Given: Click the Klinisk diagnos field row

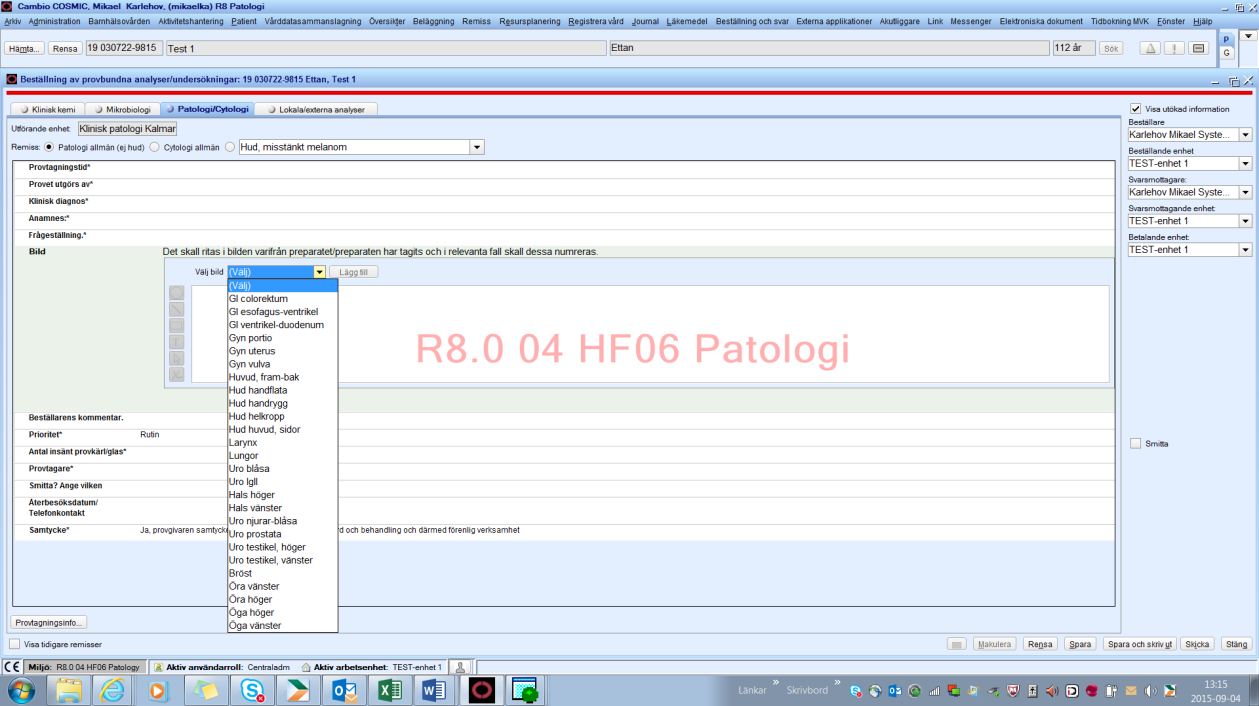Looking at the screenshot, I should click(x=564, y=202).
